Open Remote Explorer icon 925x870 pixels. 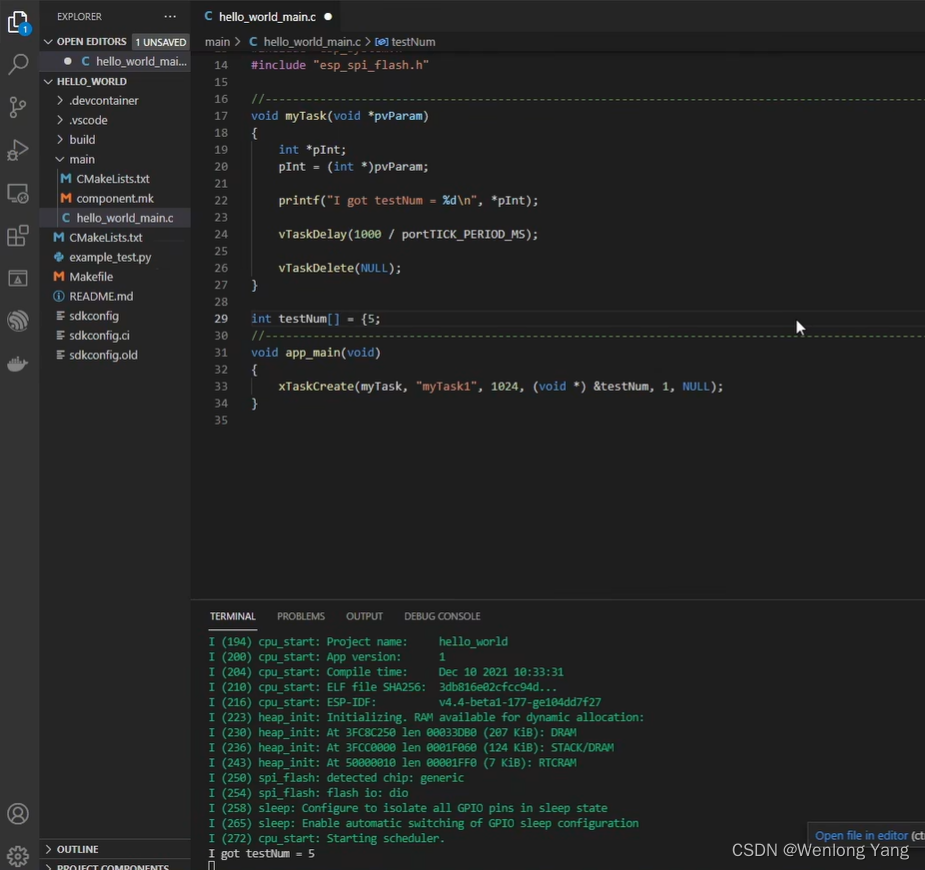pyautogui.click(x=18, y=193)
